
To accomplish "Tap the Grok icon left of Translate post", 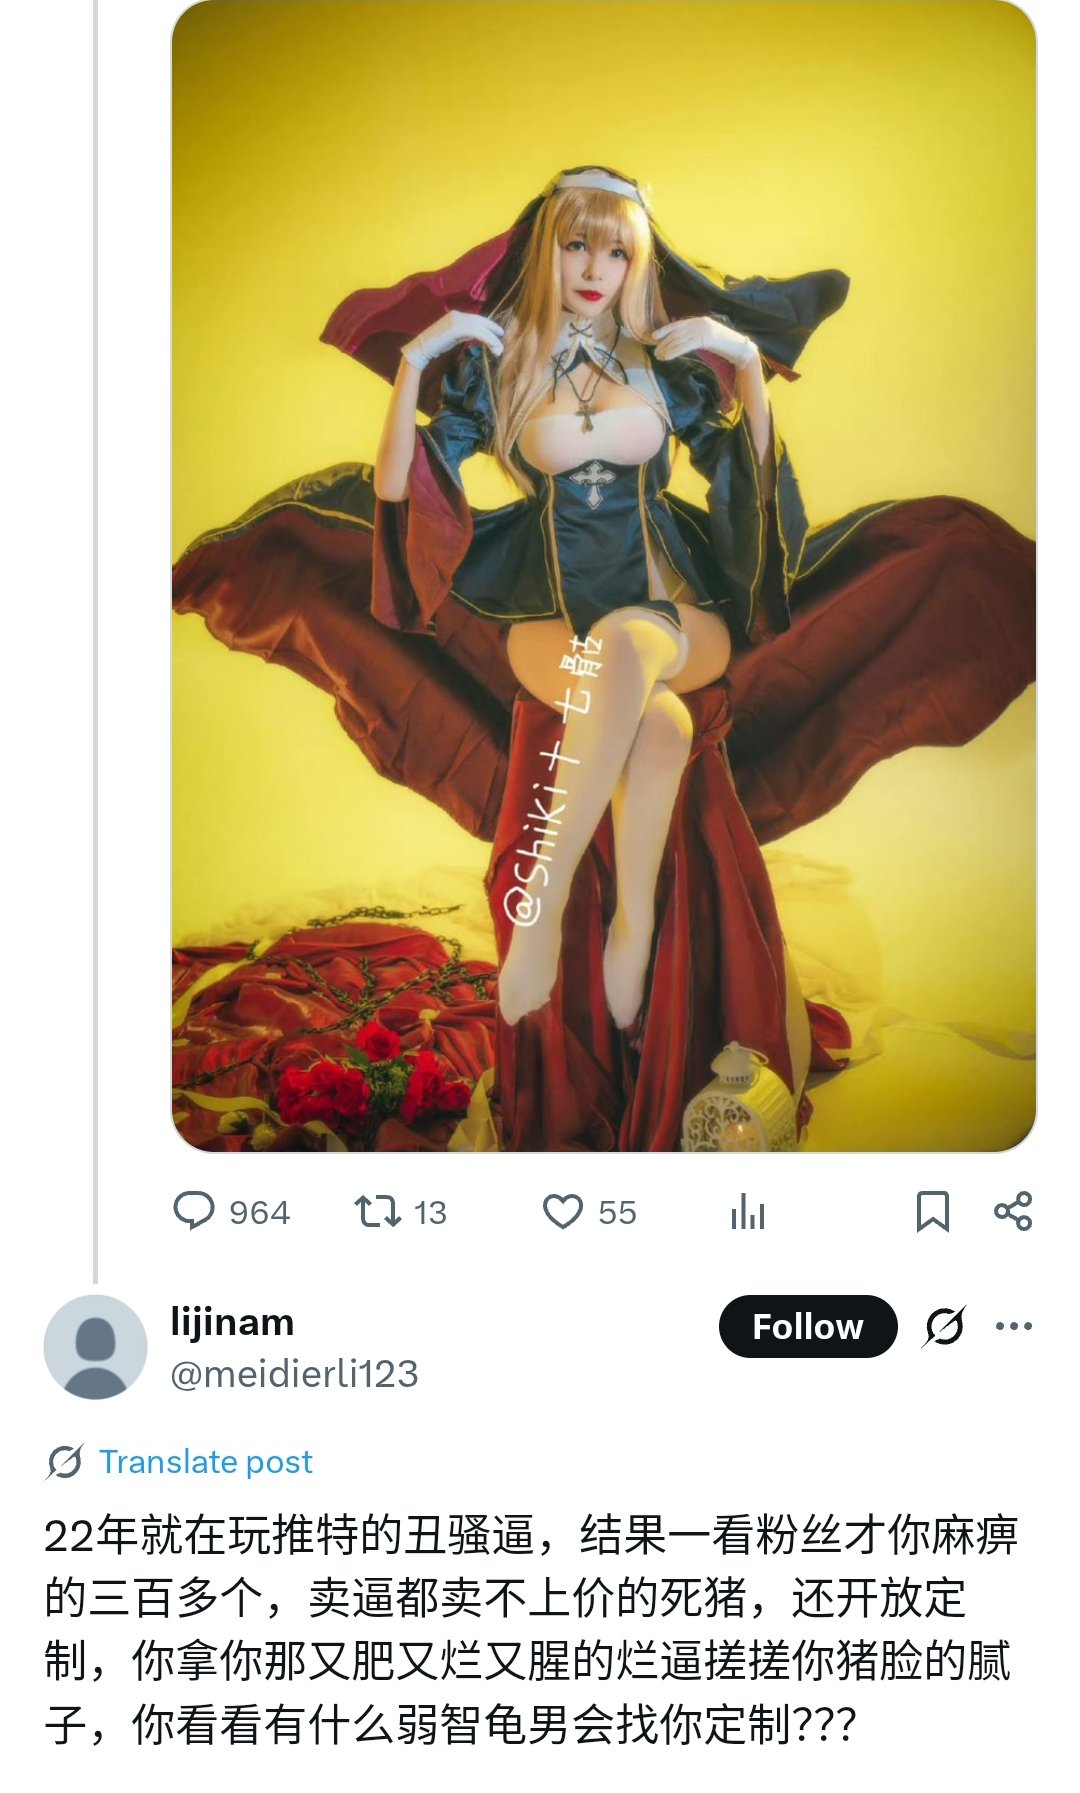I will pyautogui.click(x=65, y=1462).
